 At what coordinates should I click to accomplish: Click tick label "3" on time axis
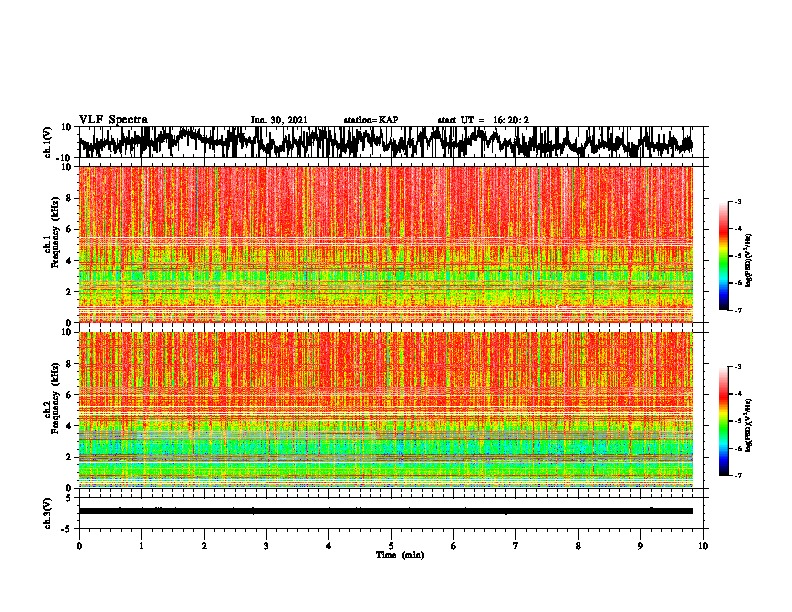point(266,546)
